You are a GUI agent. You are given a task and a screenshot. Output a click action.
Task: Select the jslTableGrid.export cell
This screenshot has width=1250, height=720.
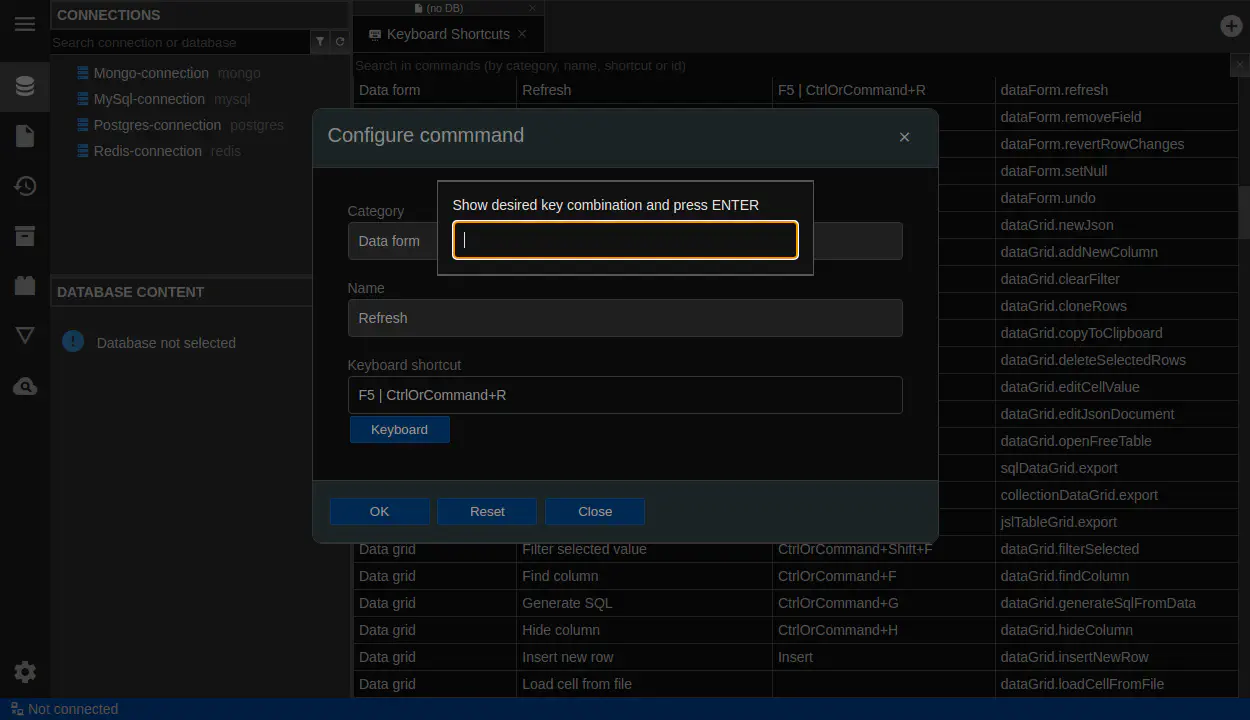click(1116, 522)
